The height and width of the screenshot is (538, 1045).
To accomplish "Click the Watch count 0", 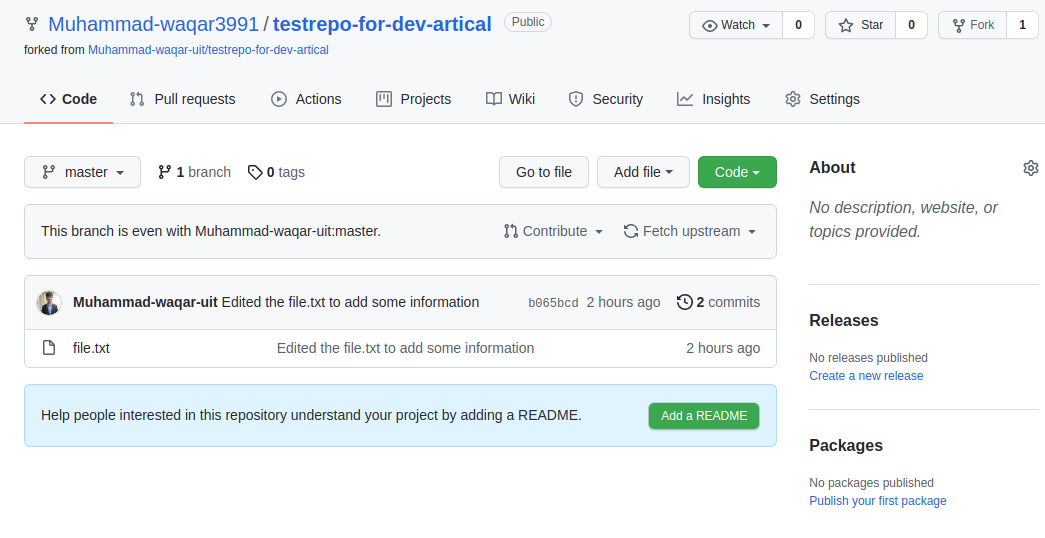I will [798, 25].
